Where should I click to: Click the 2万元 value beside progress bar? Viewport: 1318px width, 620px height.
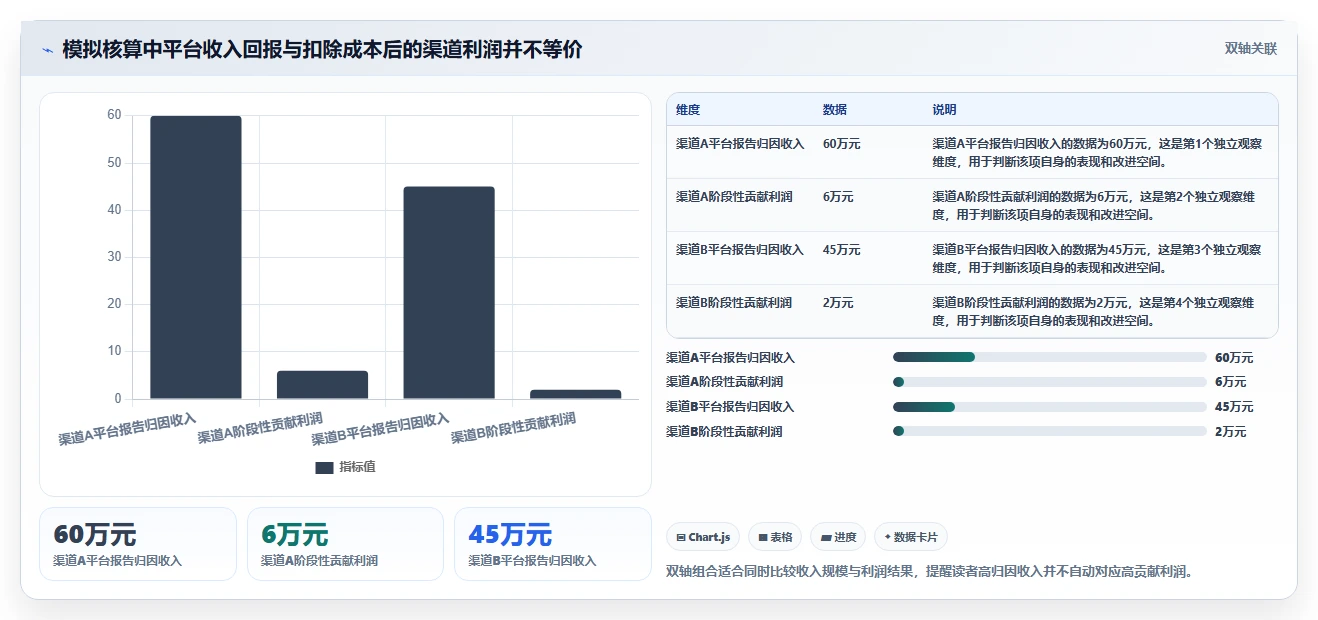click(1231, 432)
